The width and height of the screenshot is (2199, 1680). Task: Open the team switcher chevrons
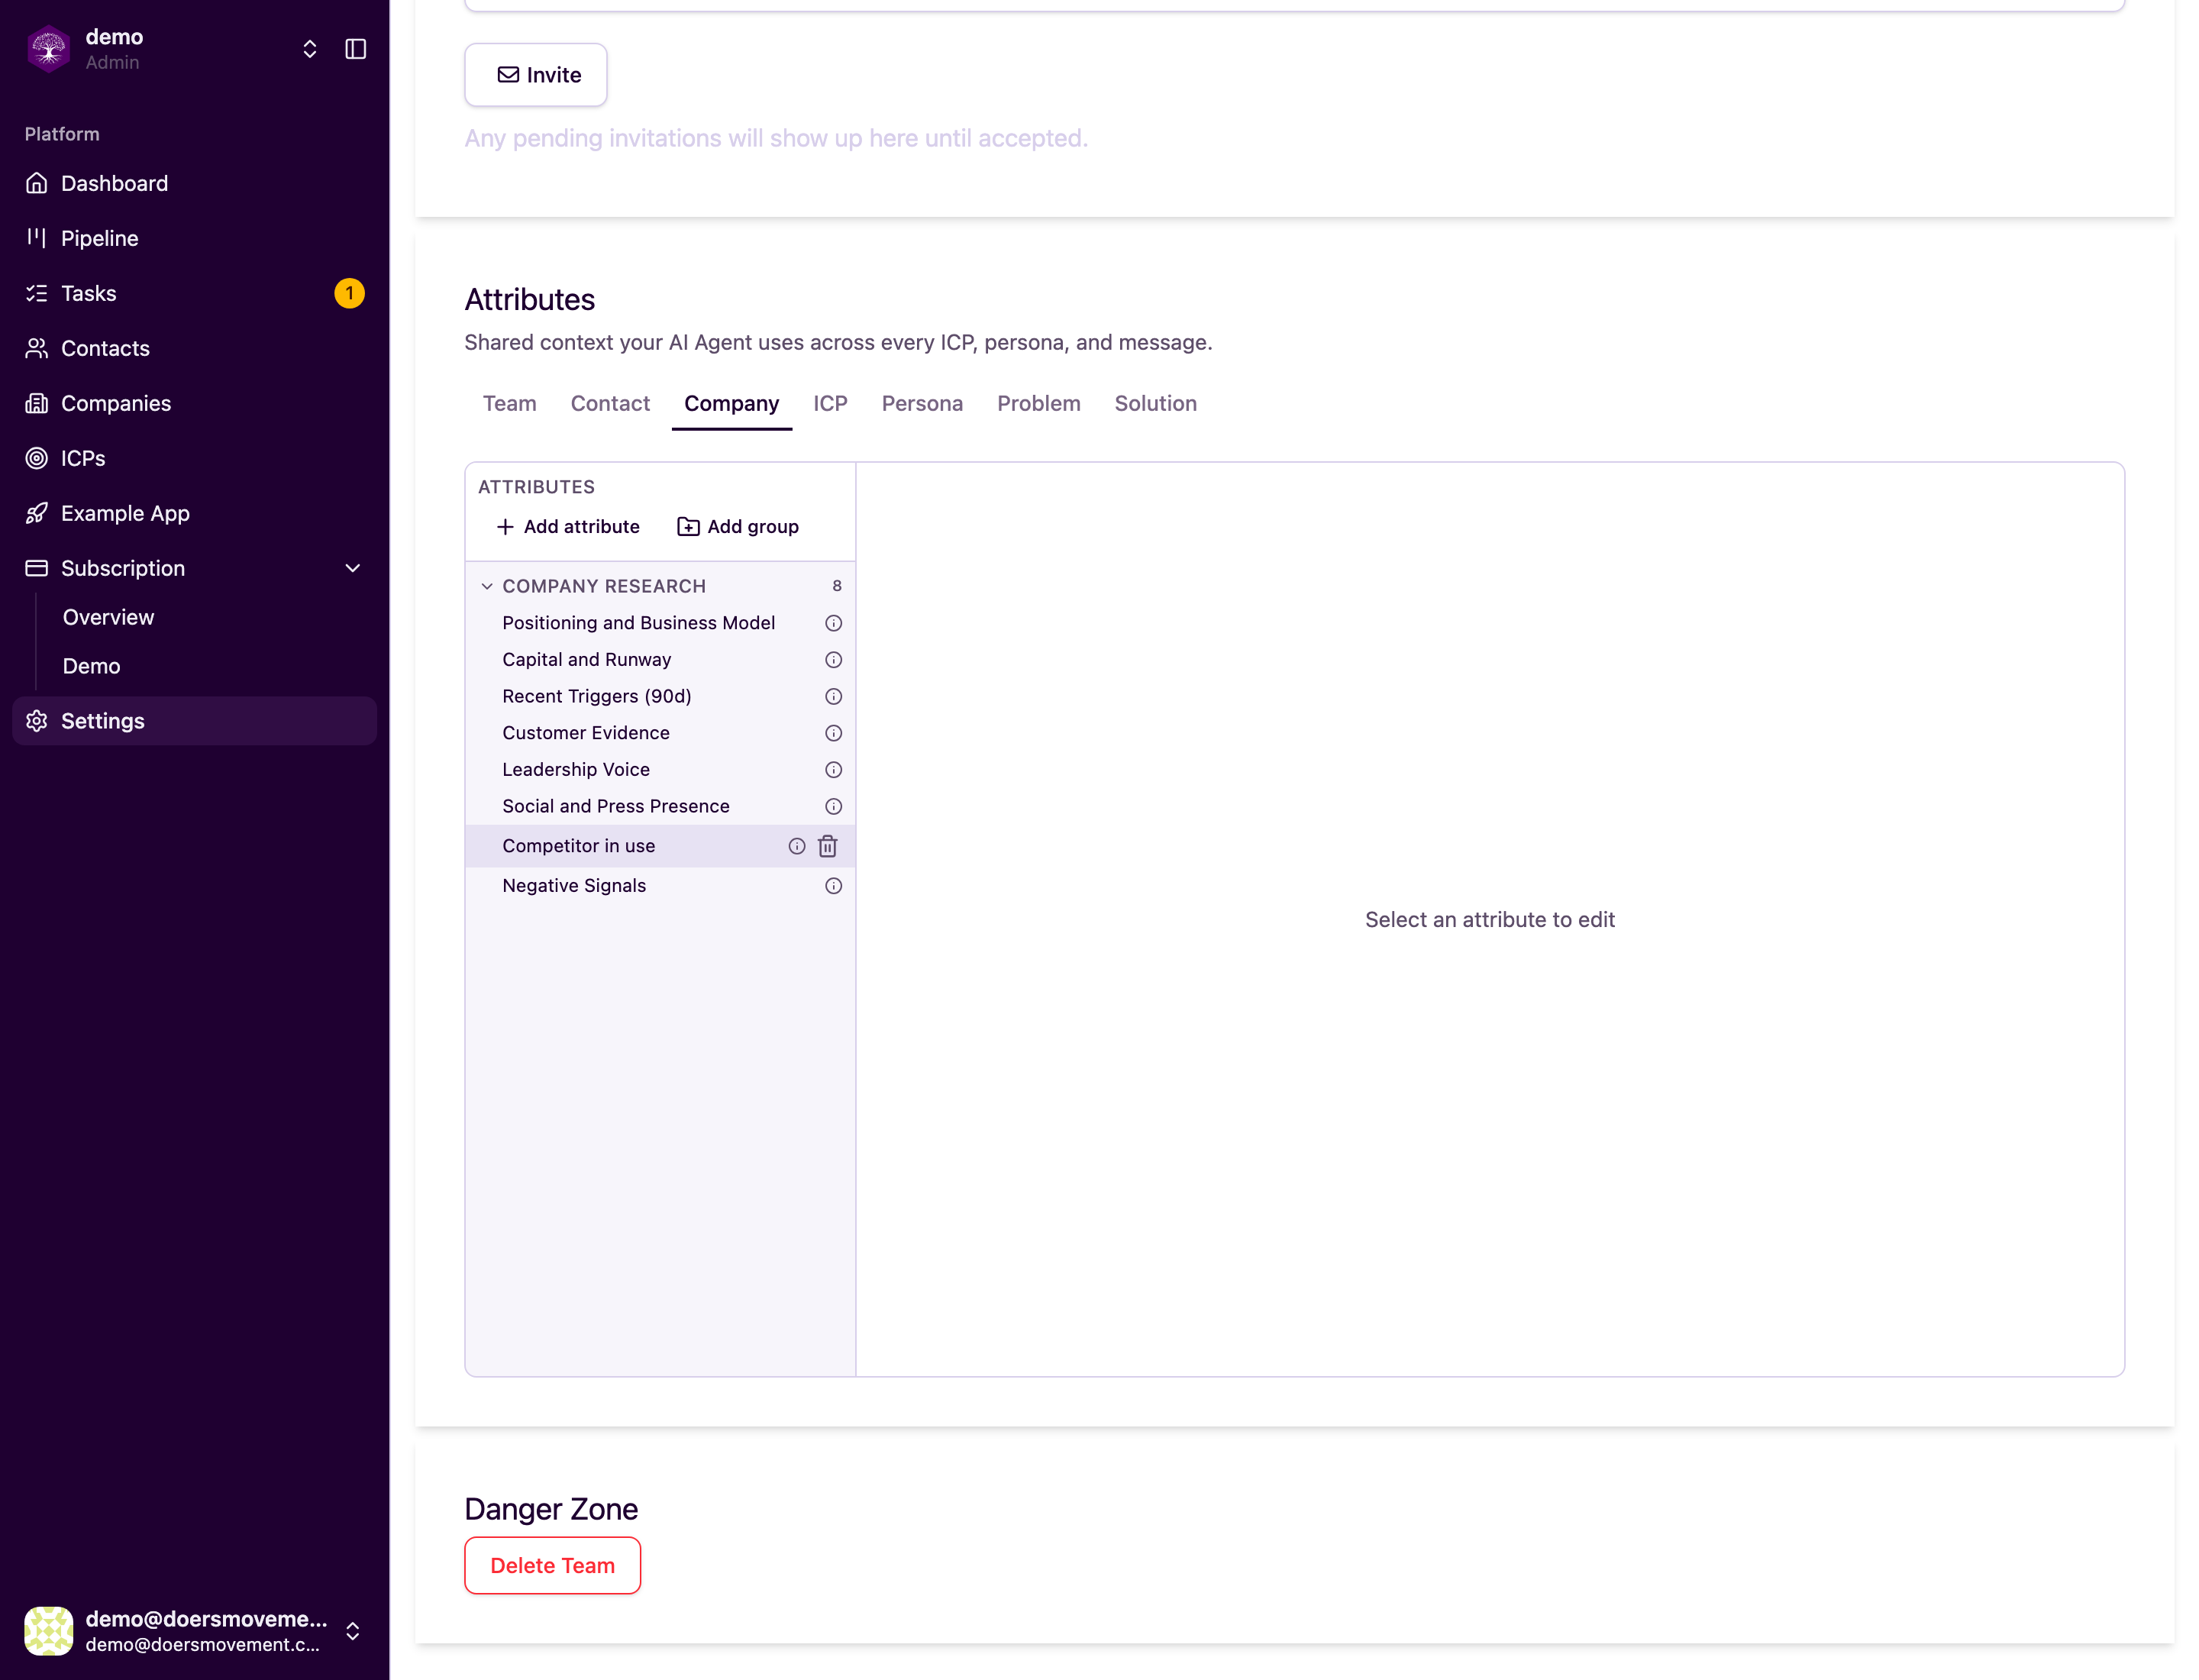coord(310,49)
